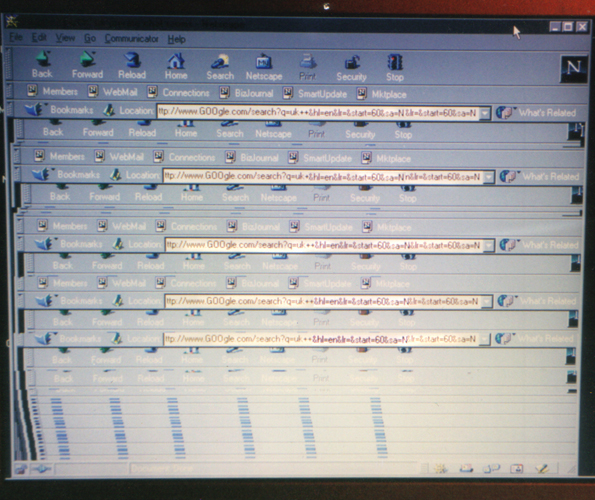
Task: Open Security info from the topmost toolbar
Action: [351, 69]
